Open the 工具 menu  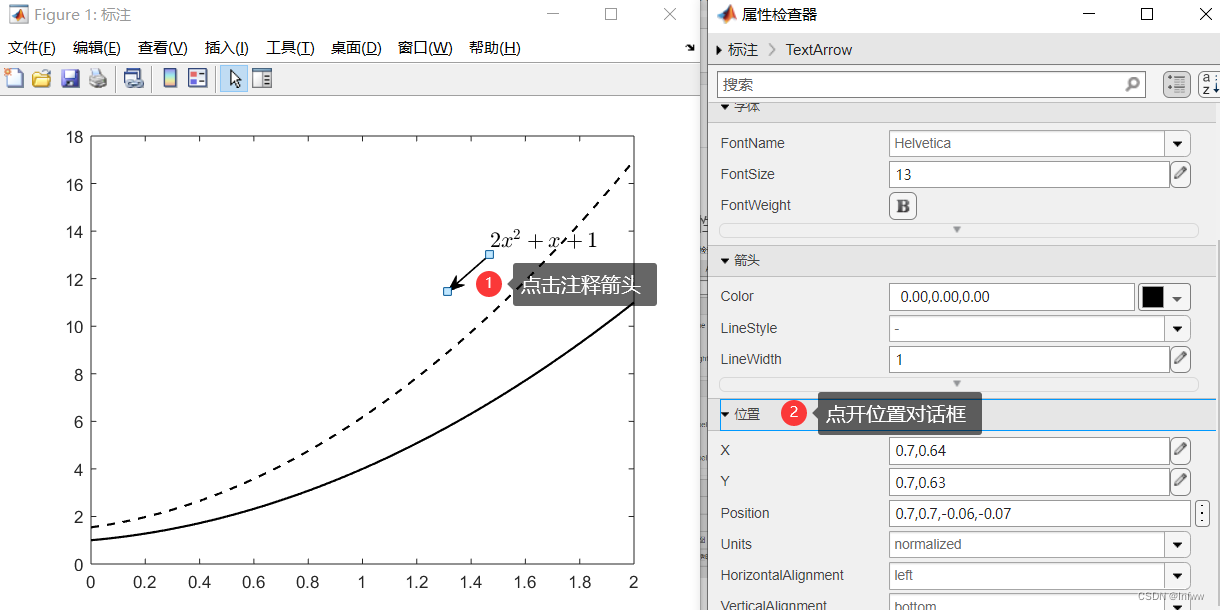(290, 47)
